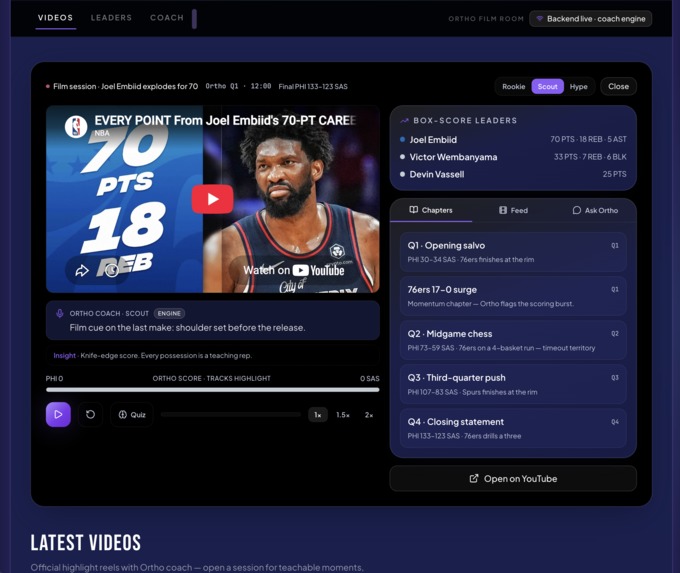Click the Ask Ortho chat bubble icon
Screen dimensions: 680x573
click(x=576, y=210)
